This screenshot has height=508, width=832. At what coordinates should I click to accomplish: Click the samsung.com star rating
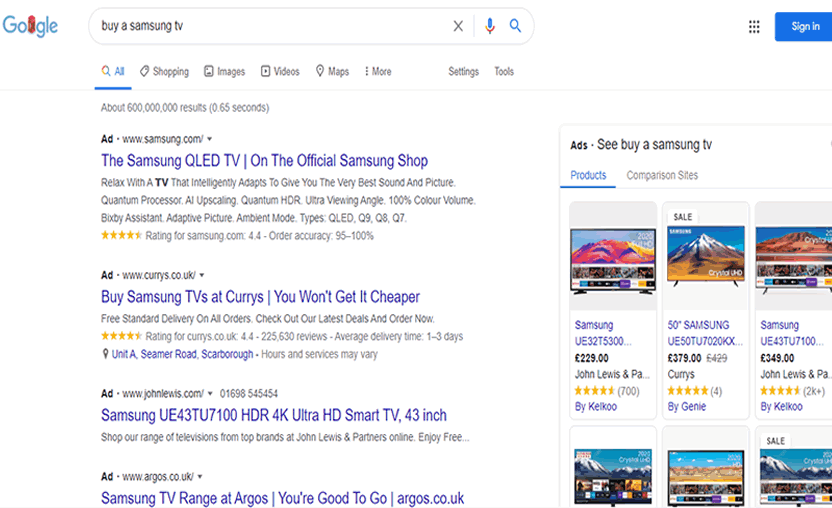[121, 235]
